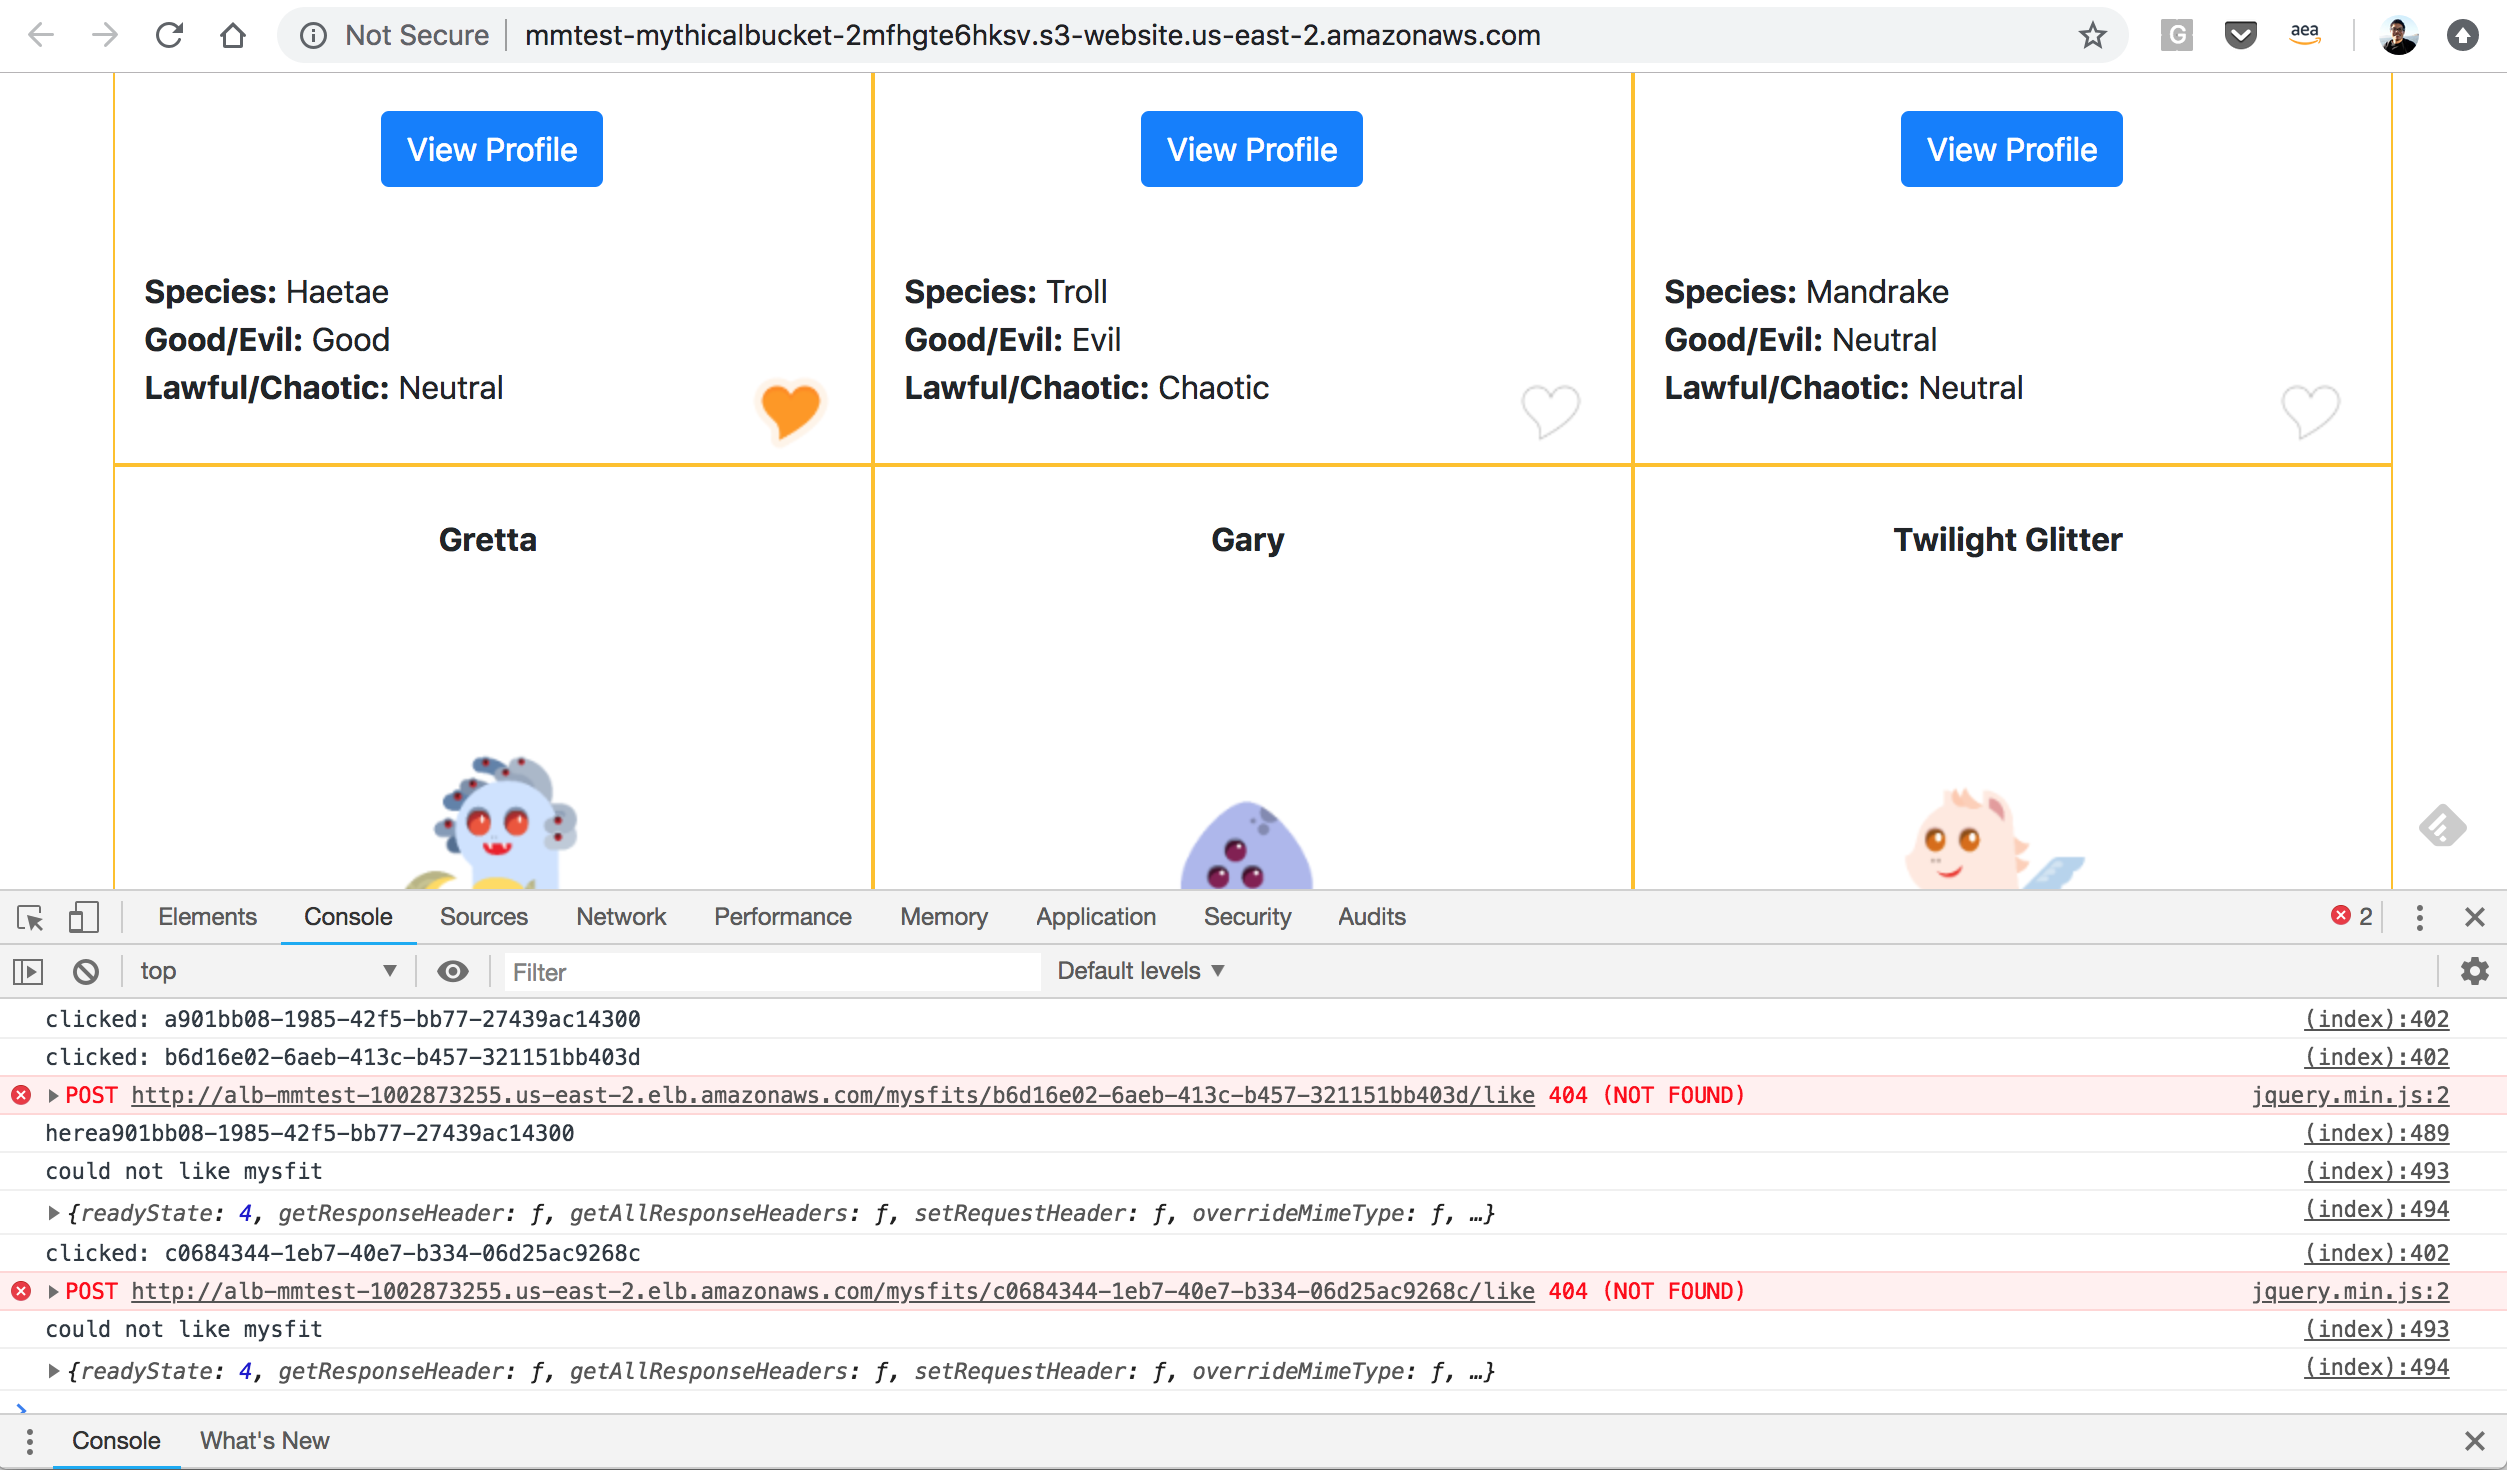Click View Profile button for Twilight Glitter
The image size is (2507, 1470).
(2010, 149)
